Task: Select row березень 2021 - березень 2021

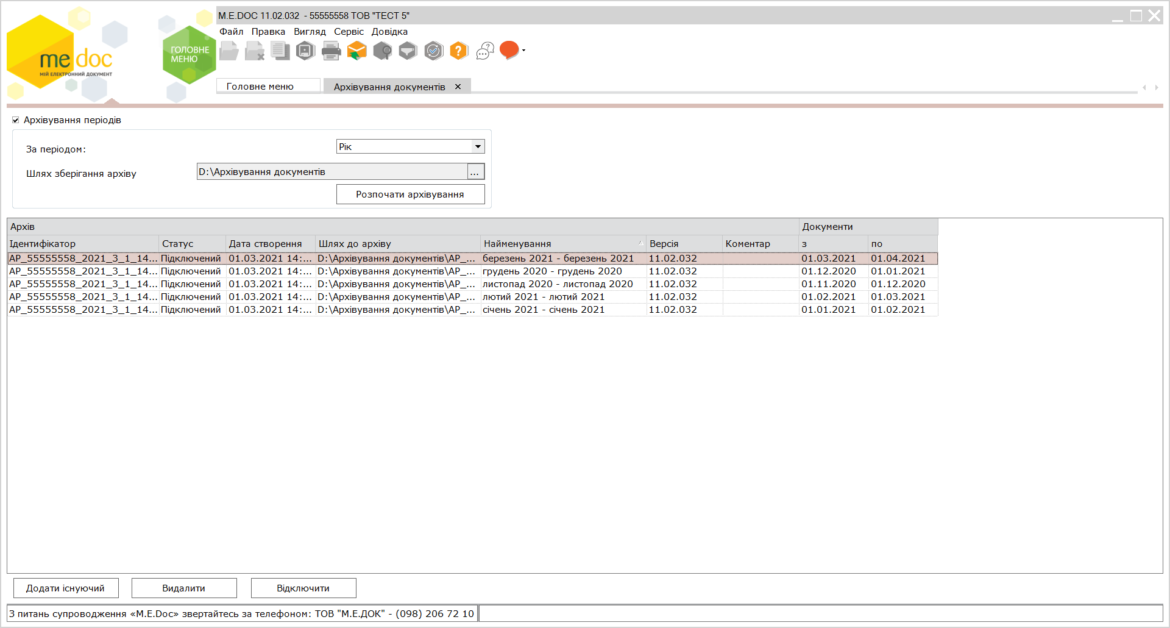Action: tap(472, 258)
